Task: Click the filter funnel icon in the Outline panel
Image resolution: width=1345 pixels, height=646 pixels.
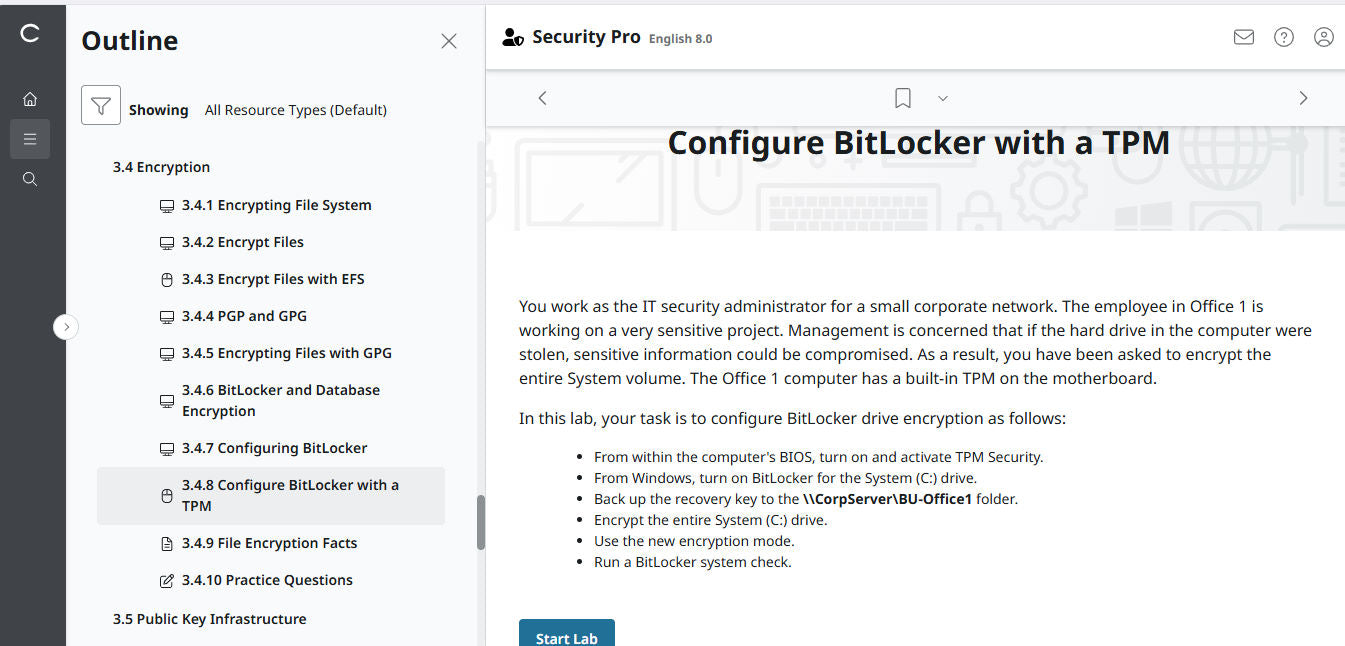Action: (100, 104)
